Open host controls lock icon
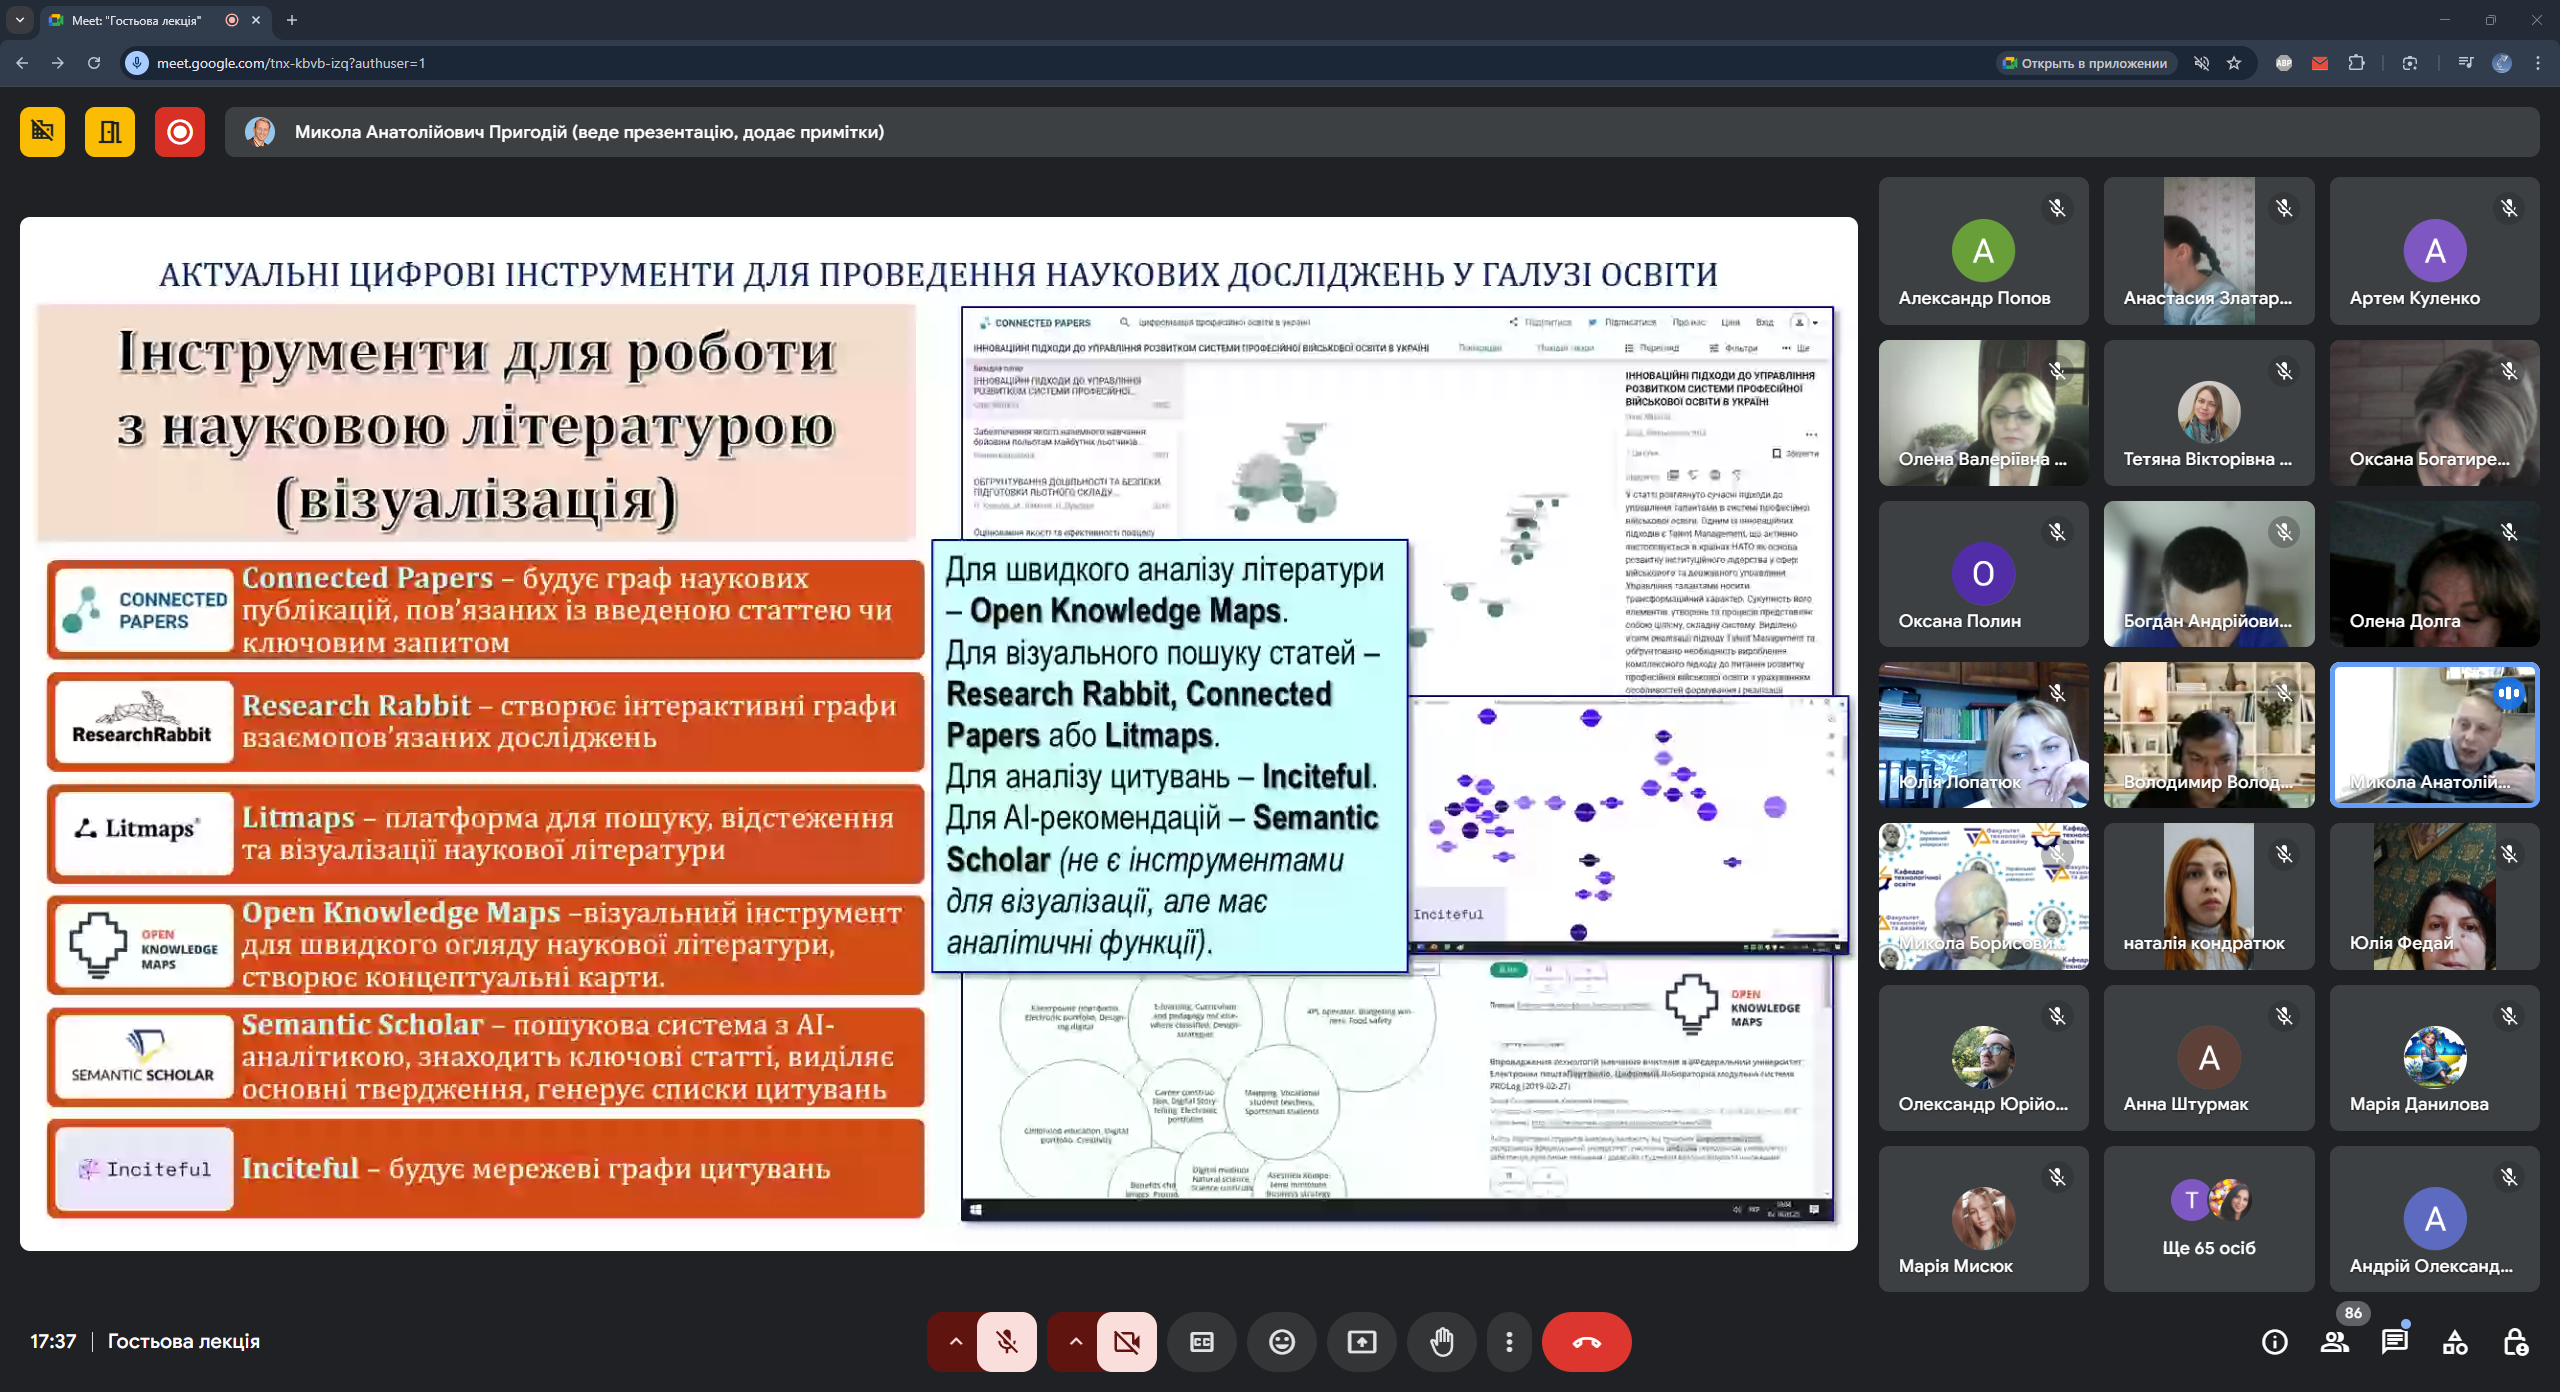 click(x=2515, y=1342)
